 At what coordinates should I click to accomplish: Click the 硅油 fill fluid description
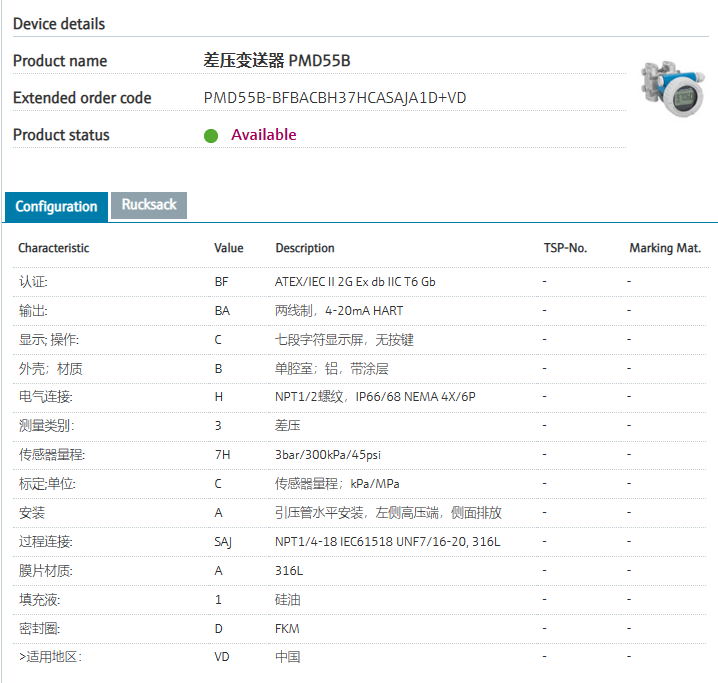click(x=288, y=600)
